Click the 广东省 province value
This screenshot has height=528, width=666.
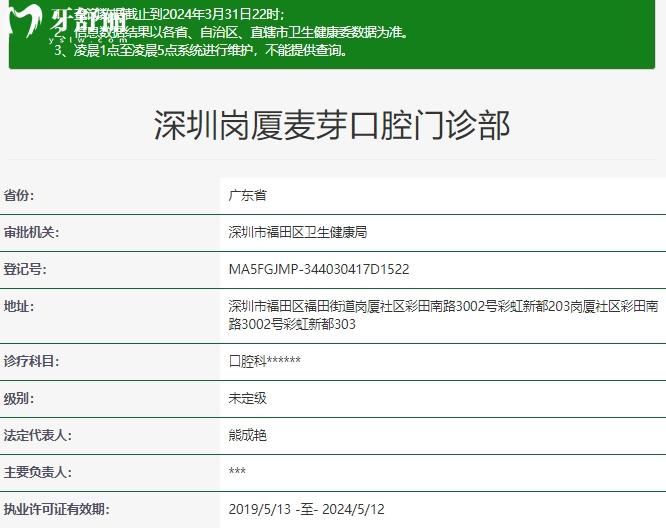coord(248,195)
